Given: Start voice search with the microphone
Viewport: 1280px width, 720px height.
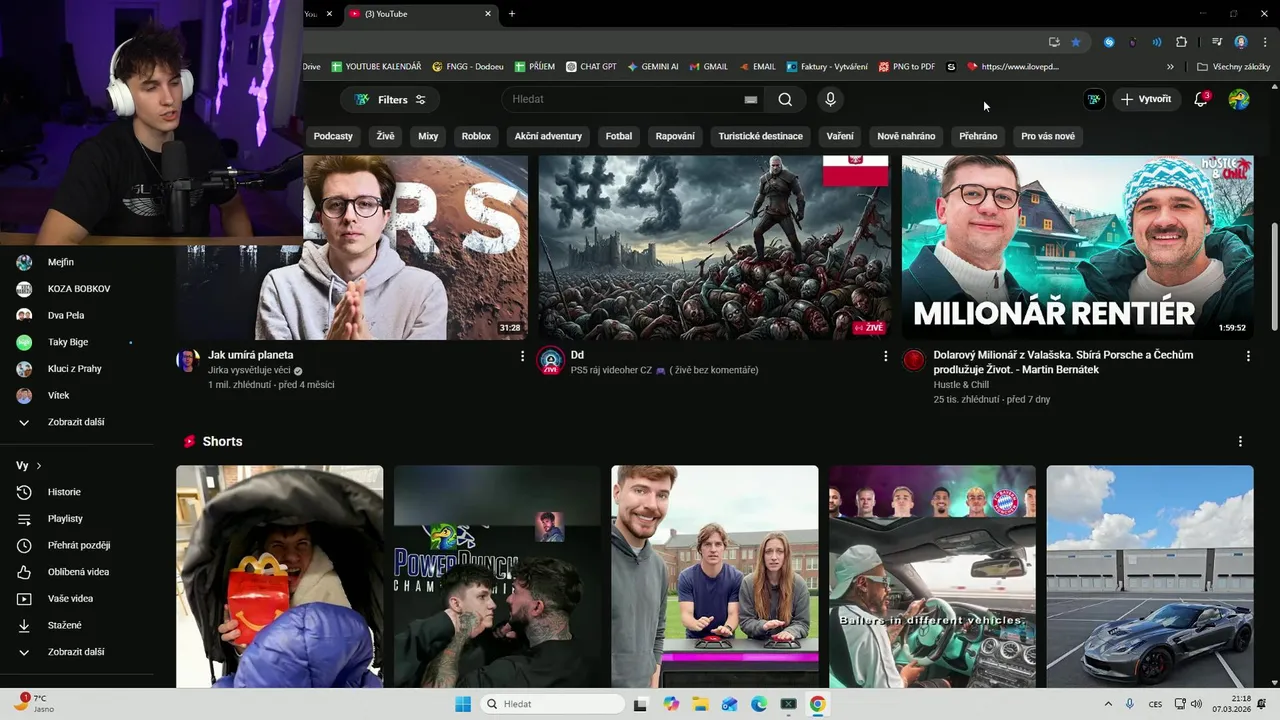Looking at the screenshot, I should [830, 100].
